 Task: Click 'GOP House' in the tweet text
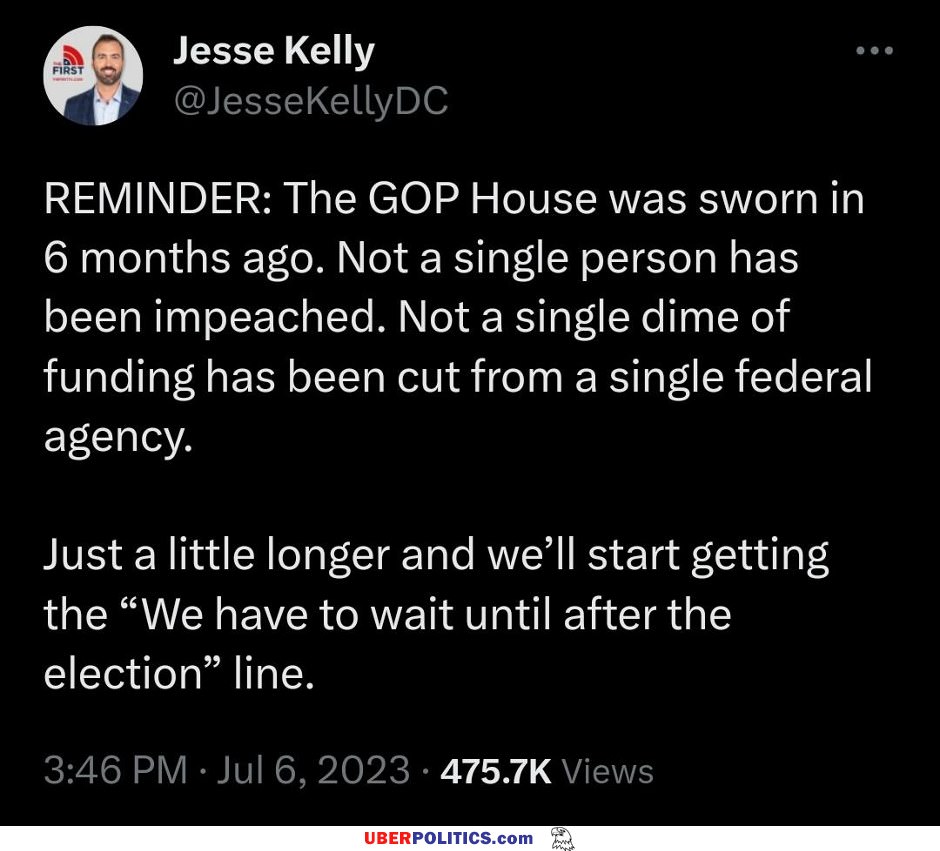click(482, 198)
